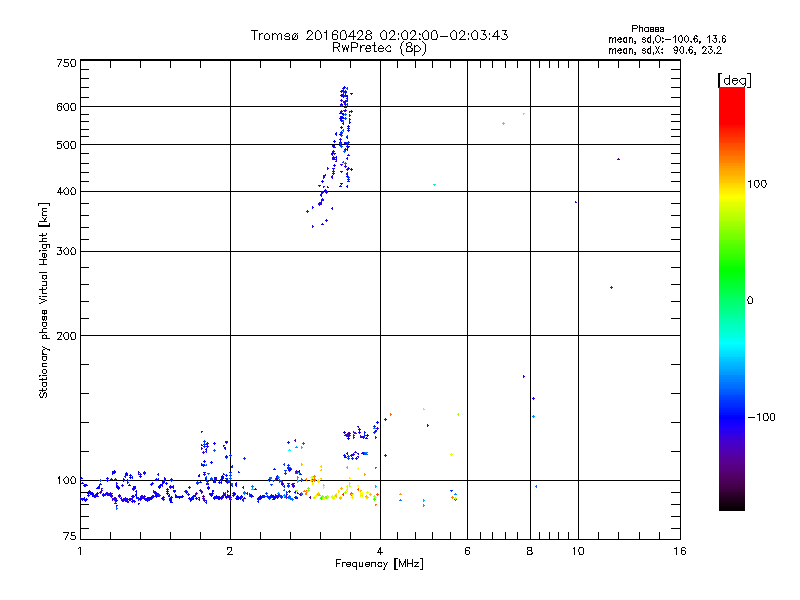The image size is (800, 600).
Task: Click the y-axis tick label '200'
Action: click(66, 336)
